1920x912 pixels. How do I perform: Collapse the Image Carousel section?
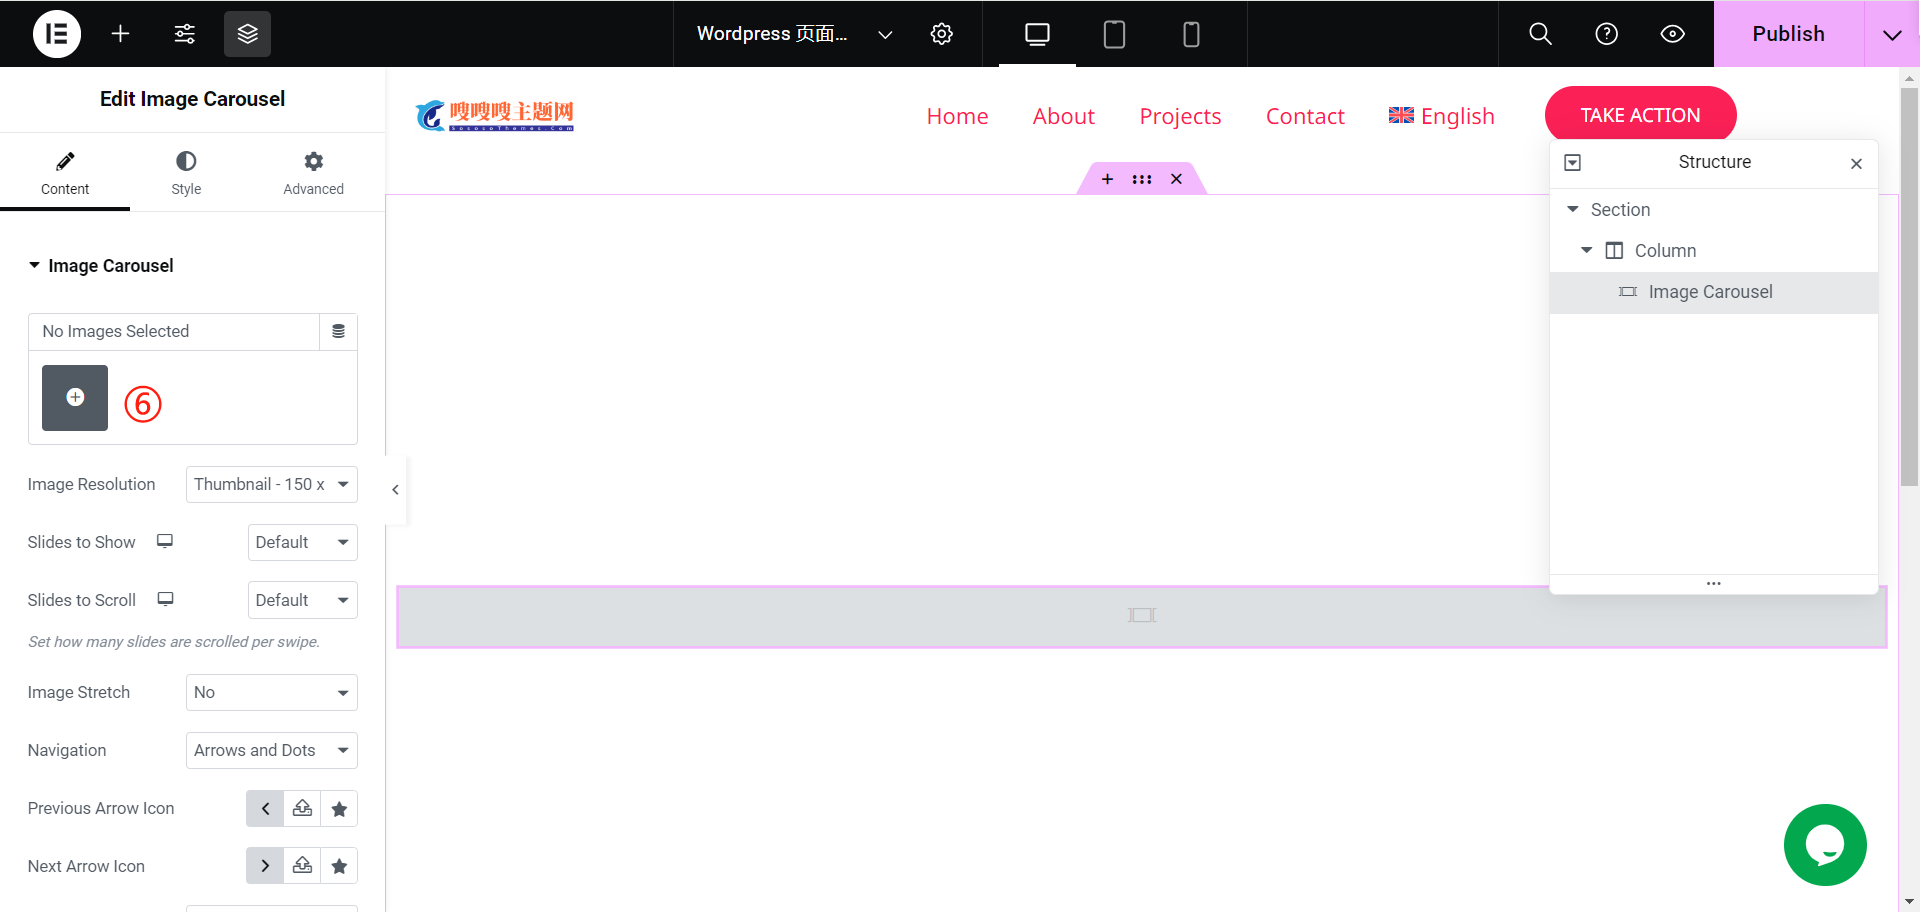[101, 266]
